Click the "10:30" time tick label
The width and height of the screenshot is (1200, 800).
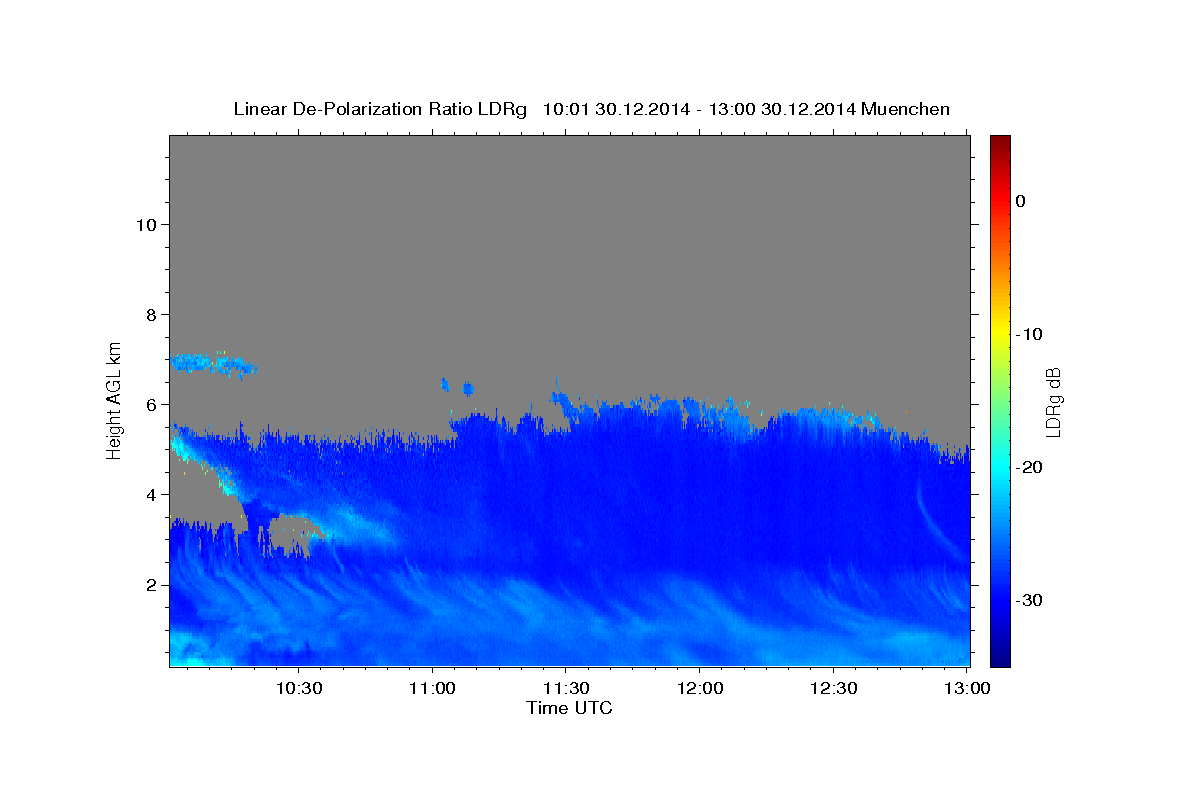299,688
